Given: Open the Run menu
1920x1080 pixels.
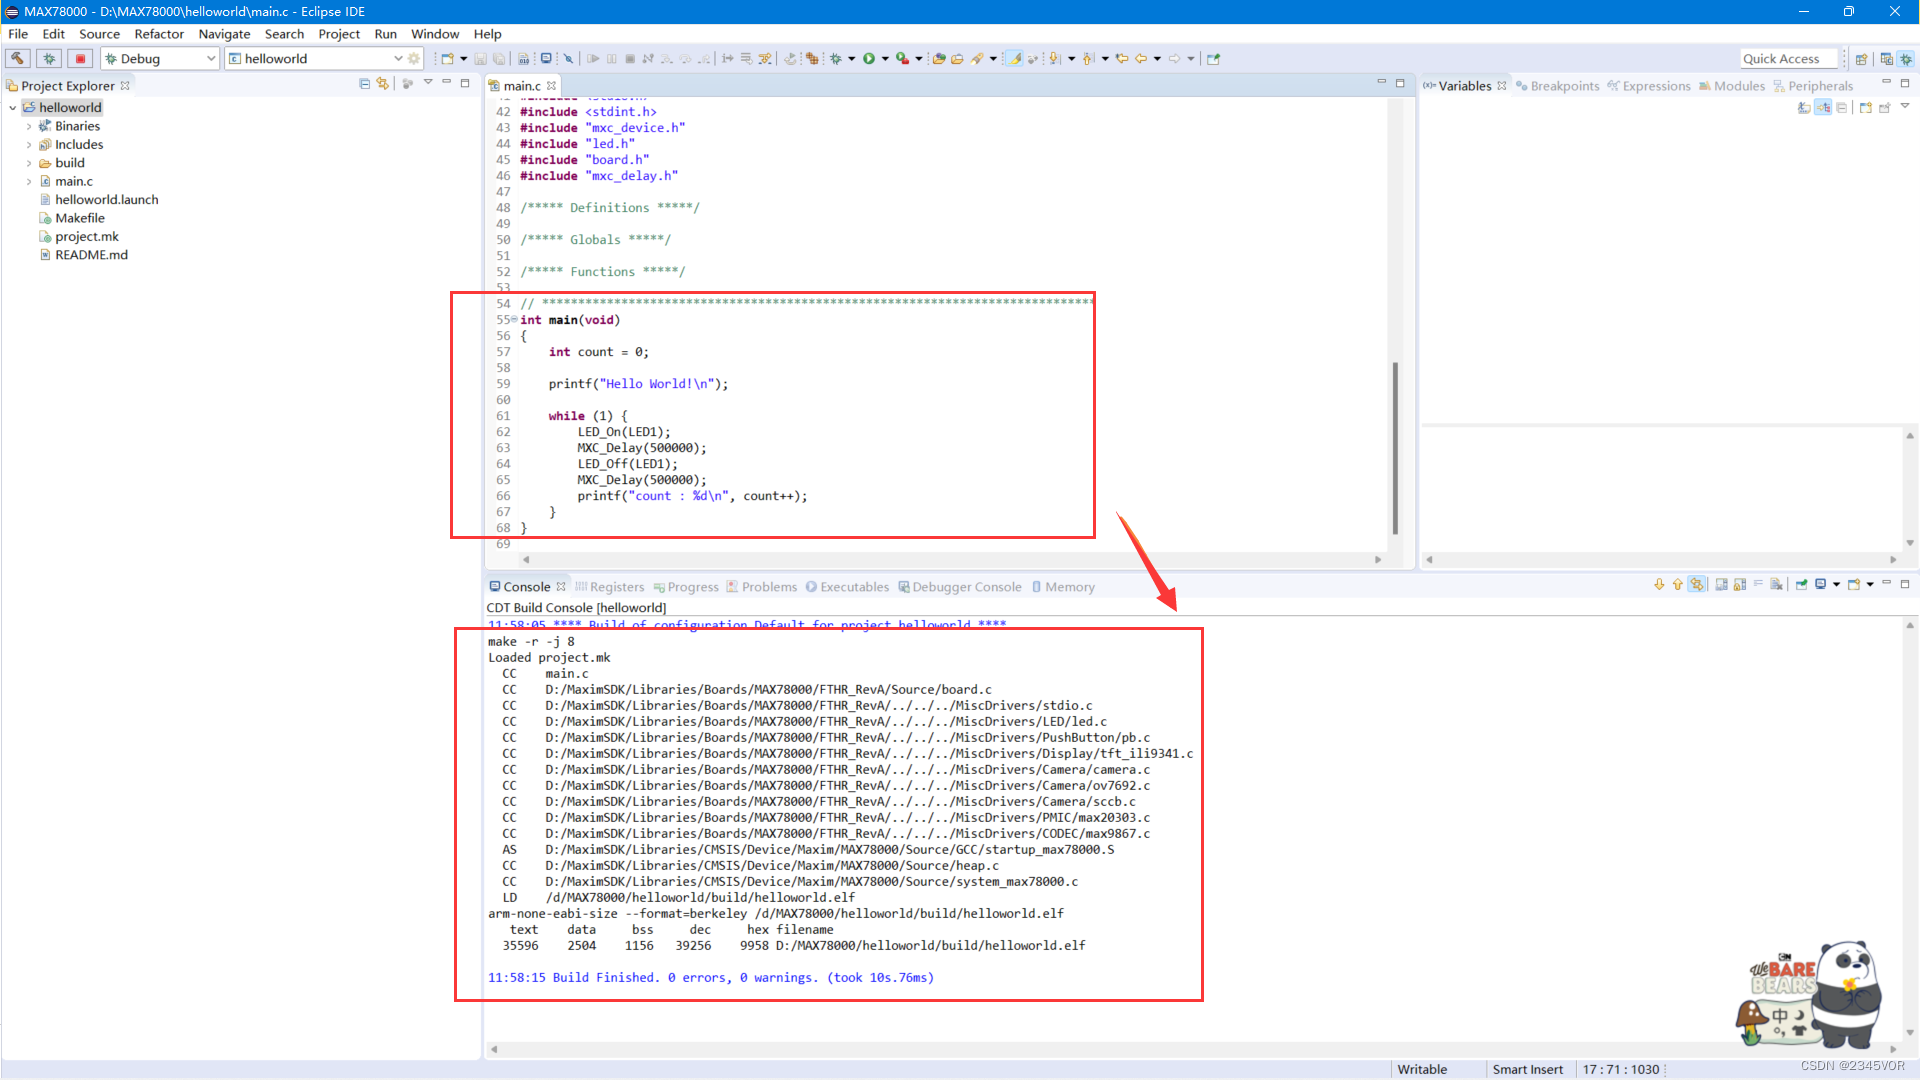Looking at the screenshot, I should tap(385, 34).
